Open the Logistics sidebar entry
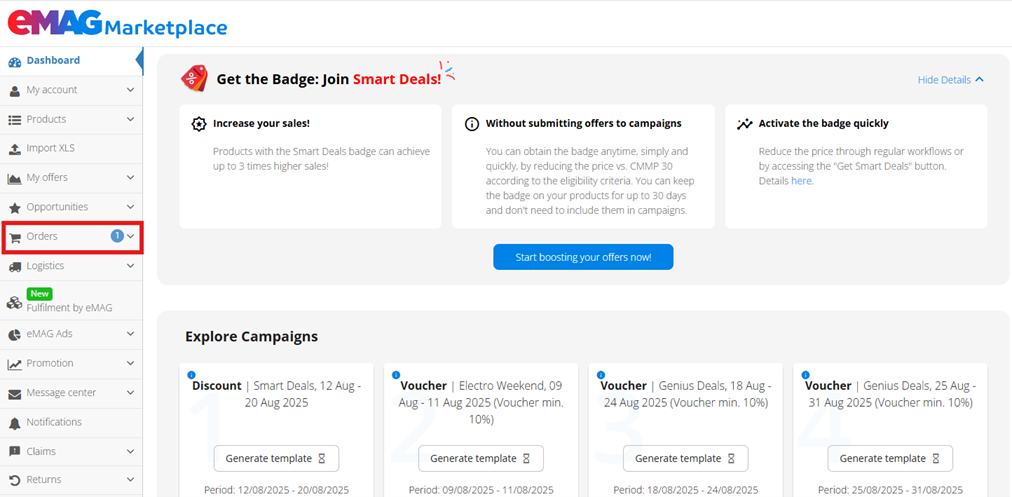The image size is (1012, 497). click(71, 266)
